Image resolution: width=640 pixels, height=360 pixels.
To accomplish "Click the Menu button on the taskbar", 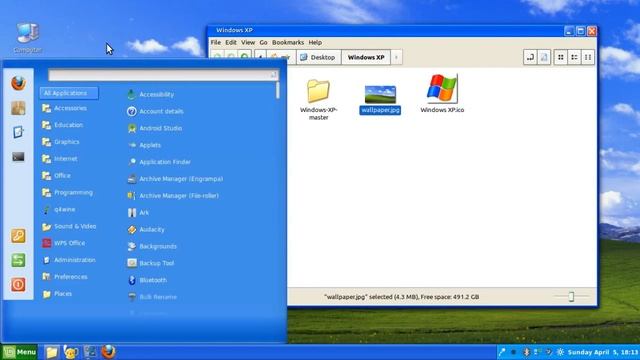I will pos(20,352).
